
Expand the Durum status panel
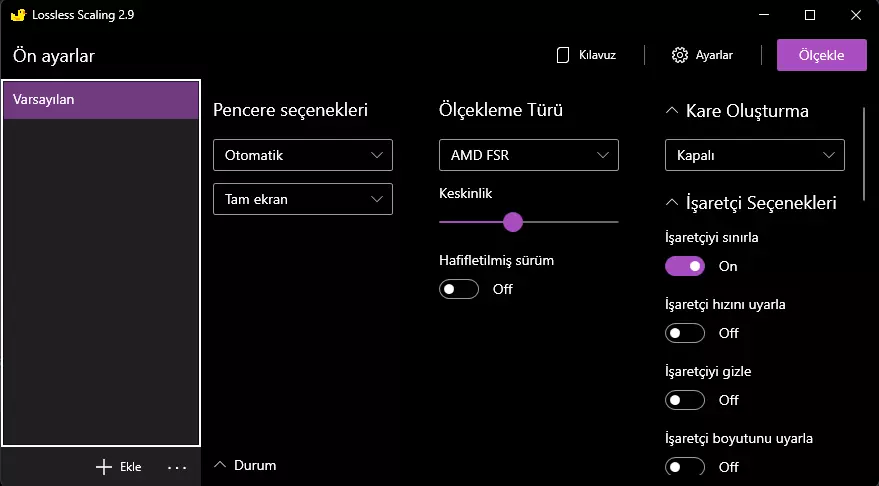221,465
